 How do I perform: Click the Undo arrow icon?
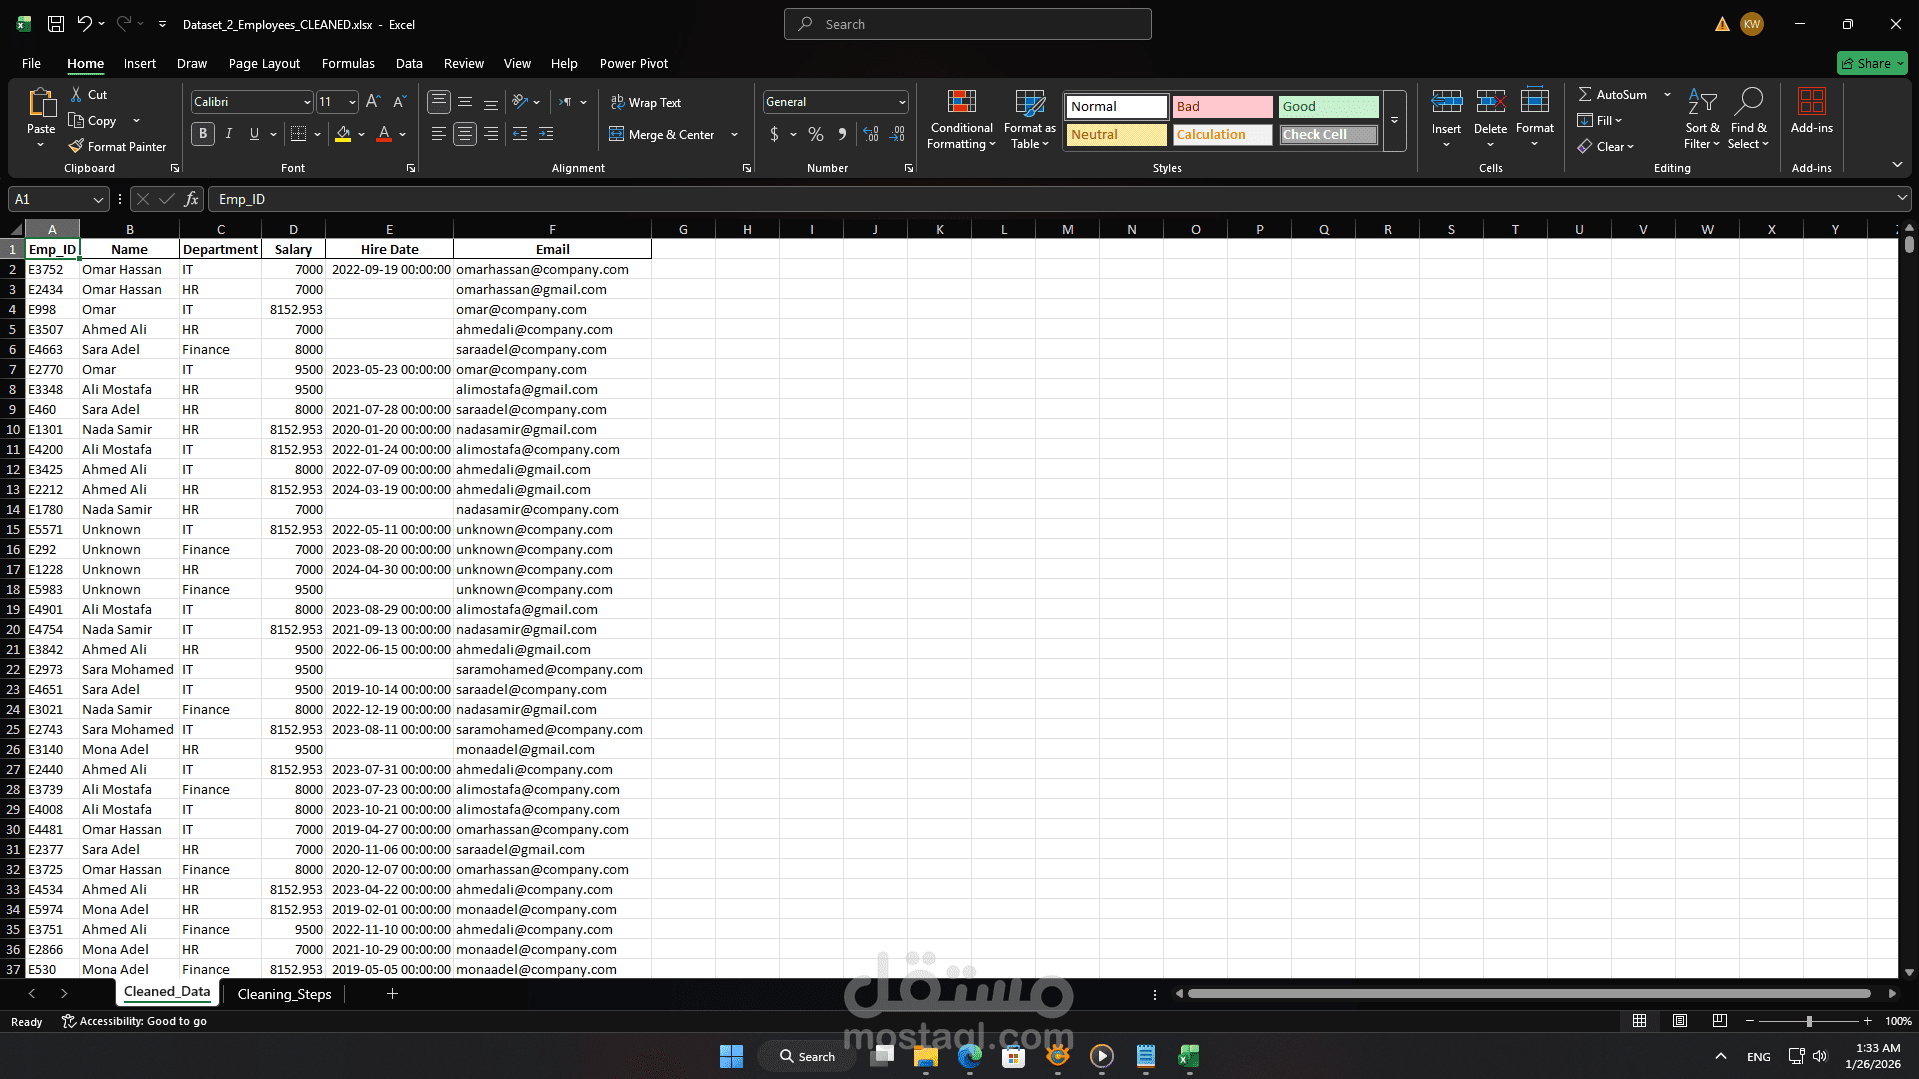pos(85,24)
